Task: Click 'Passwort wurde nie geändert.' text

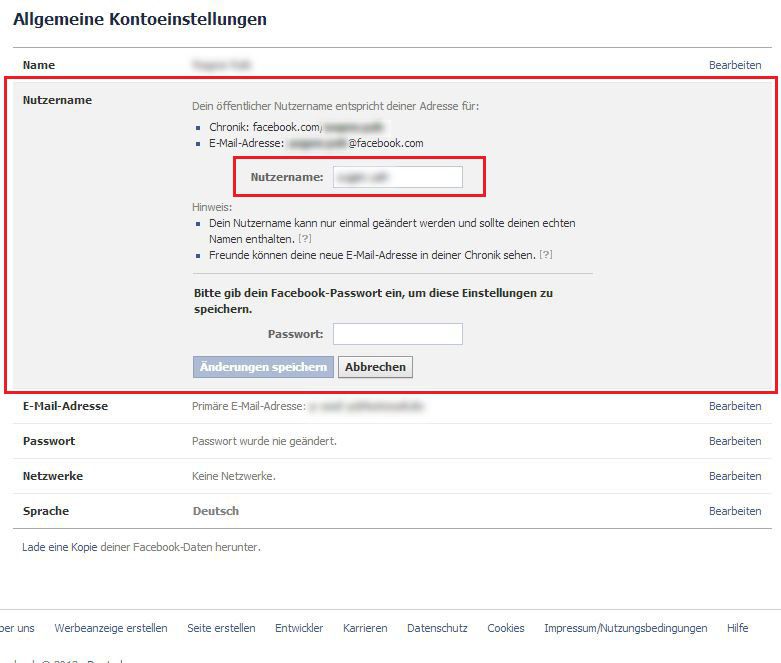Action: pyautogui.click(x=264, y=441)
